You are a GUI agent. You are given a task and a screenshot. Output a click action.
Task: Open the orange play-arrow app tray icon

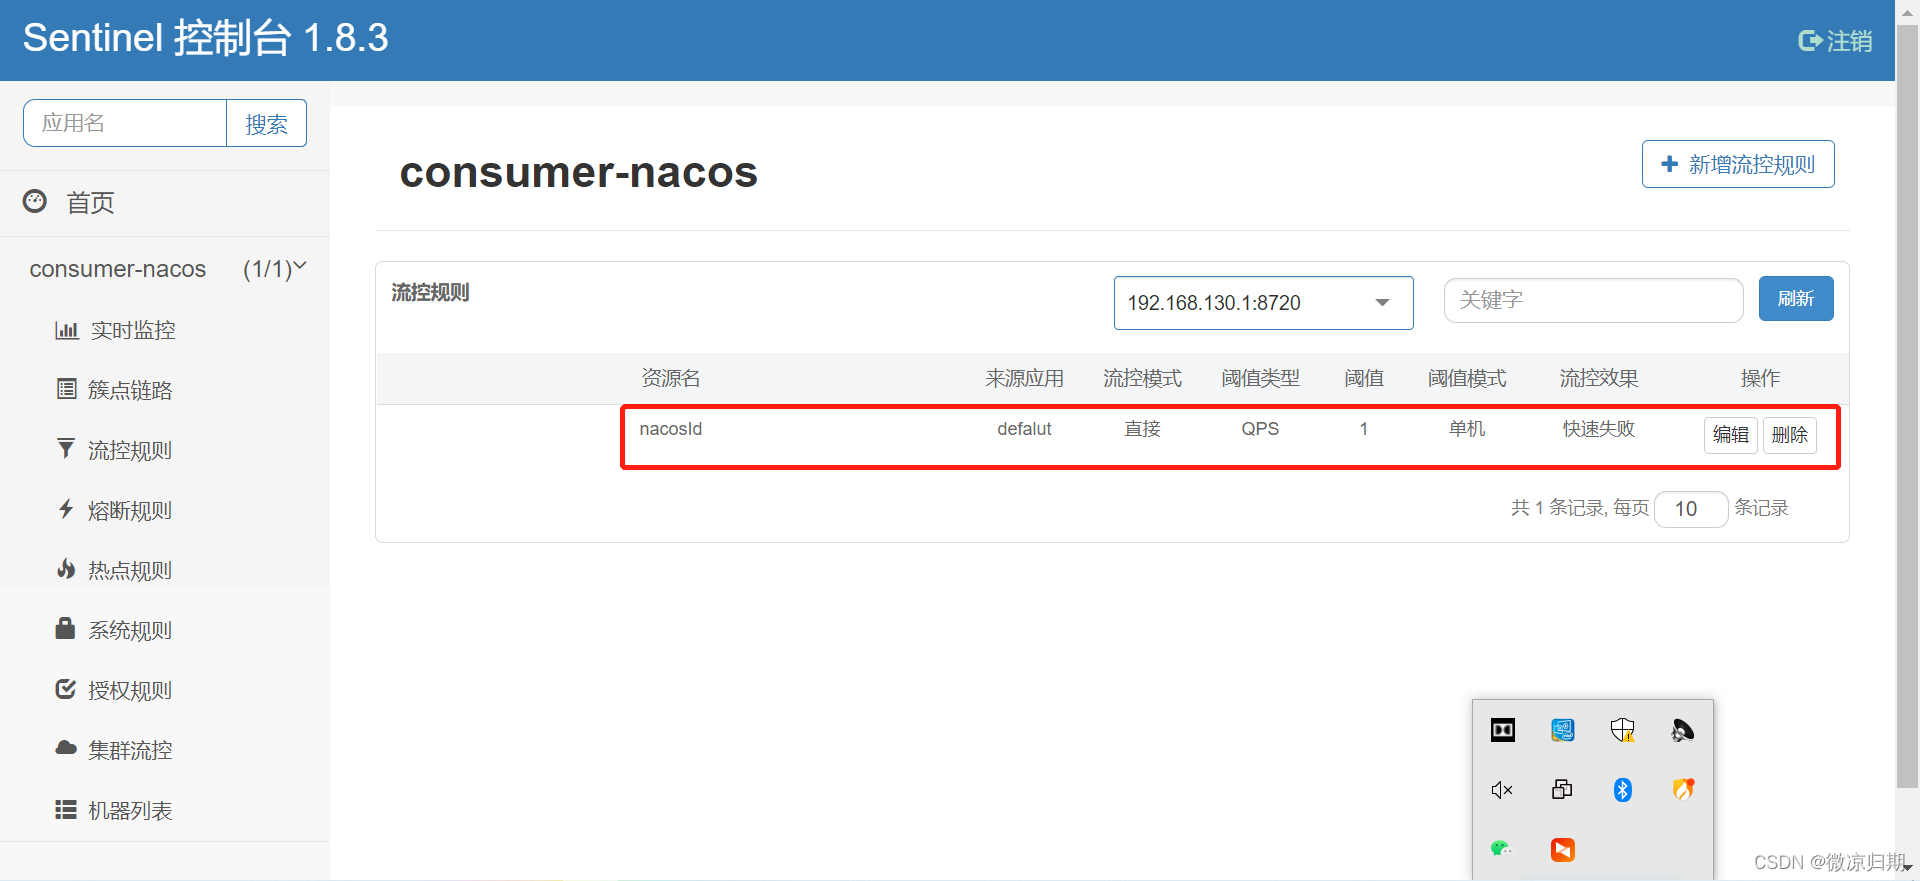1563,850
